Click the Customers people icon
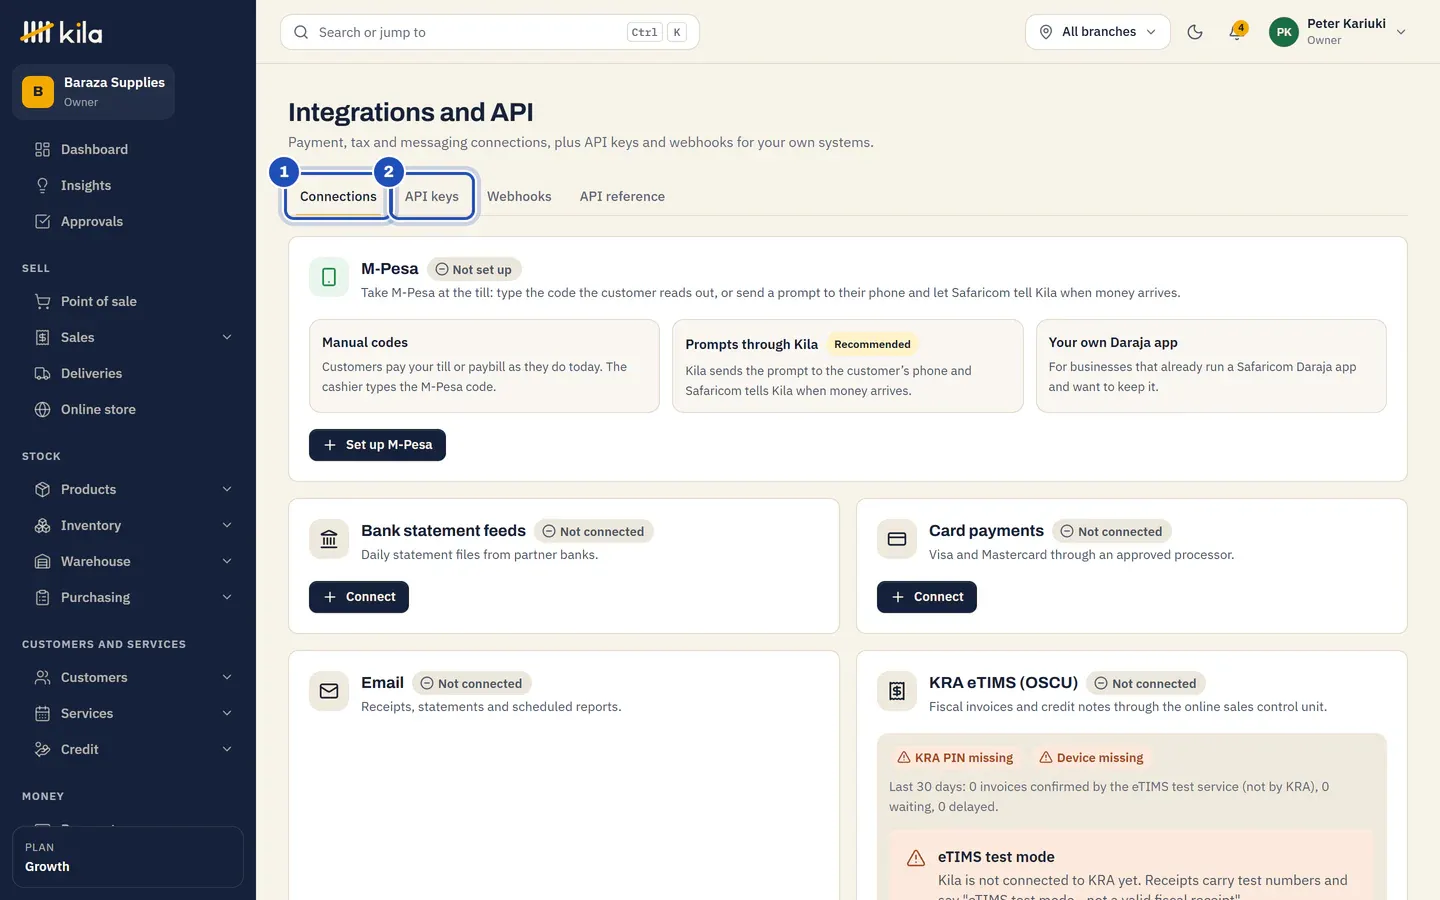Image resolution: width=1440 pixels, height=900 pixels. coord(42,677)
